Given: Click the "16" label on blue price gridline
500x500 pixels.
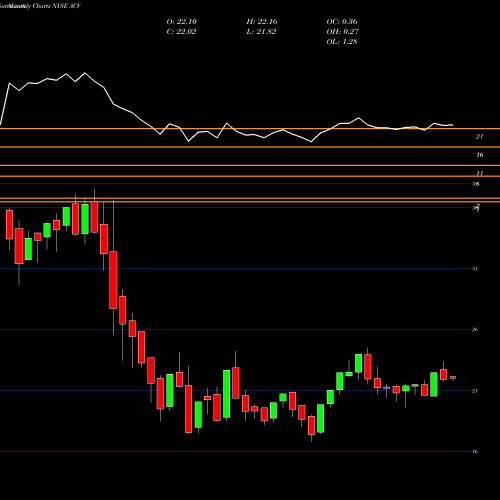Looking at the screenshot, I should 475,452.
